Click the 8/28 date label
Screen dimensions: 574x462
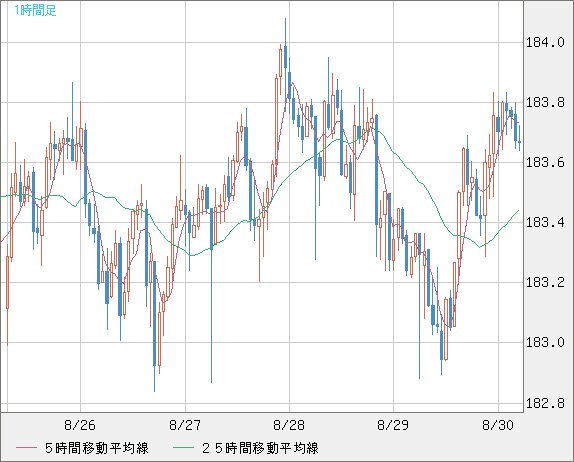pyautogui.click(x=289, y=425)
